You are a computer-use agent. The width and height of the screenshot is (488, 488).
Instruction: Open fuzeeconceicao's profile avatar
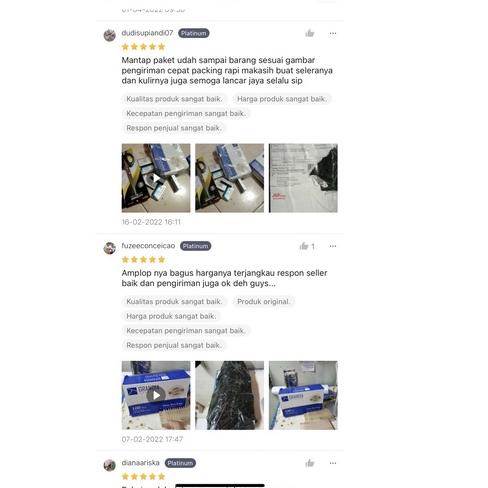click(x=110, y=248)
